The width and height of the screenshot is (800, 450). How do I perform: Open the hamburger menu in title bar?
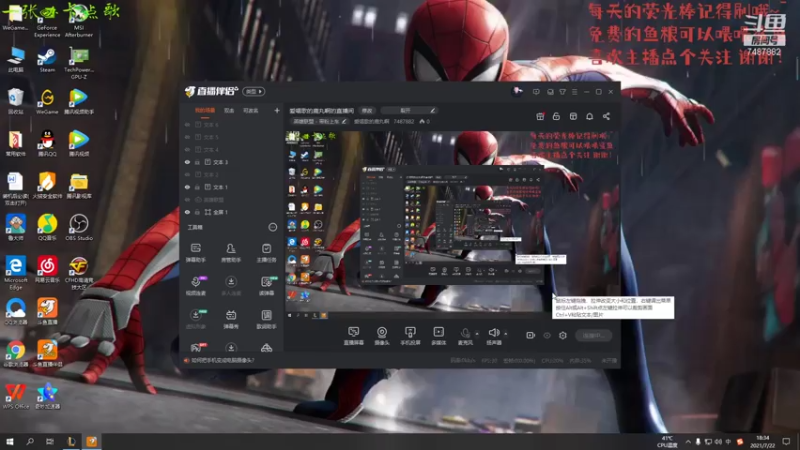574,92
